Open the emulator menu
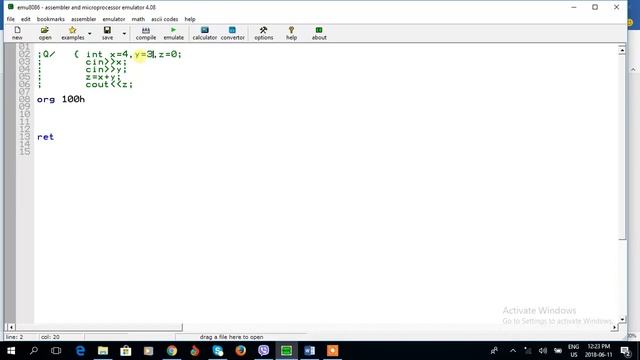 click(113, 19)
